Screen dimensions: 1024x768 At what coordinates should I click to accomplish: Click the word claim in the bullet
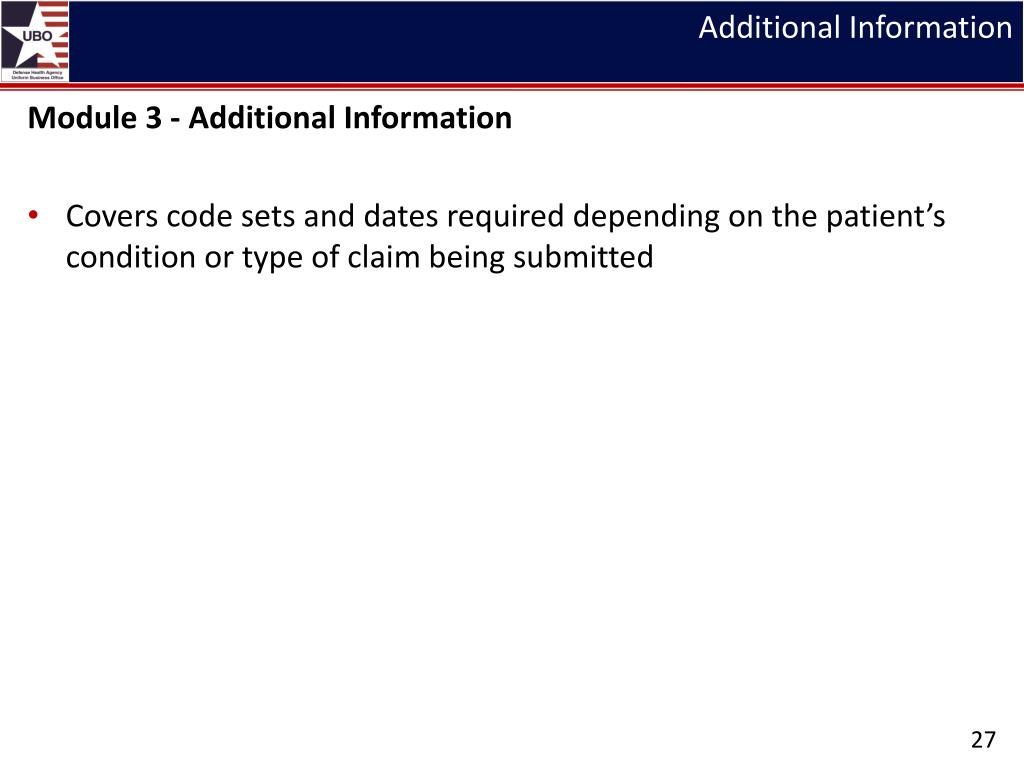point(383,257)
